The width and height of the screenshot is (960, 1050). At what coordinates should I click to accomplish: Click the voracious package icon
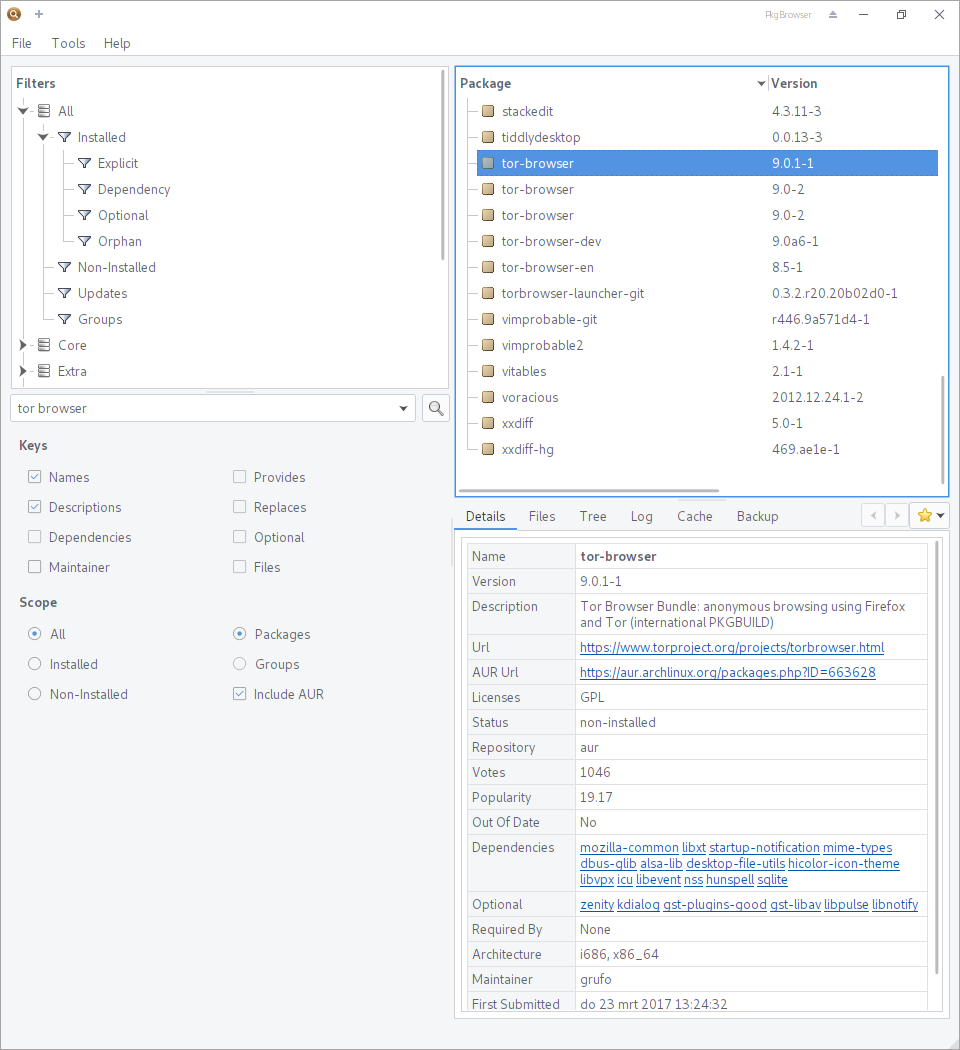click(x=488, y=397)
